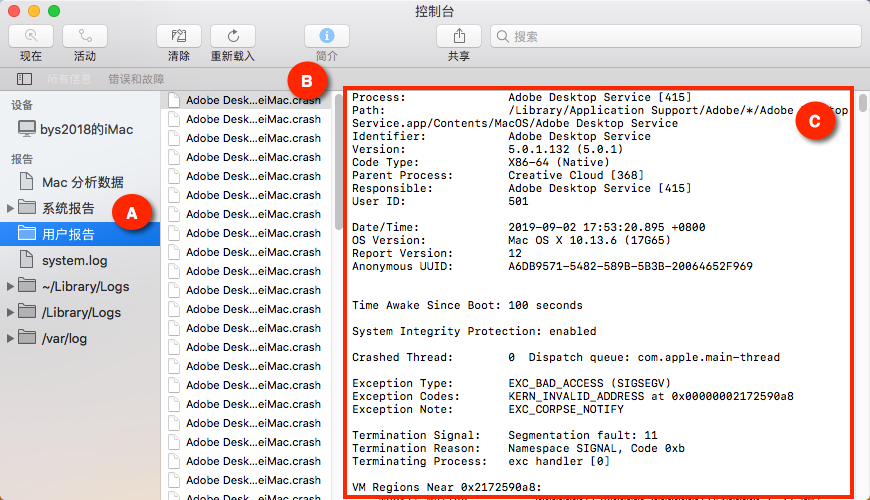
Task: Click the crash file list scrollbar
Action: (x=338, y=161)
